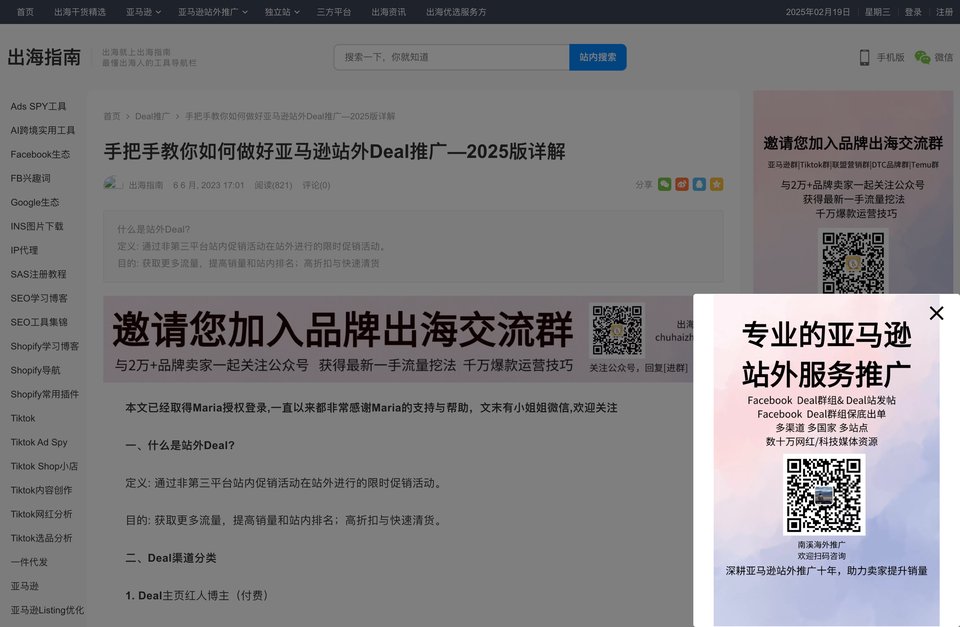Viewport: 960px width, 627px height.
Task: Select FB兴趣词 in the sidebar
Action: click(x=30, y=178)
